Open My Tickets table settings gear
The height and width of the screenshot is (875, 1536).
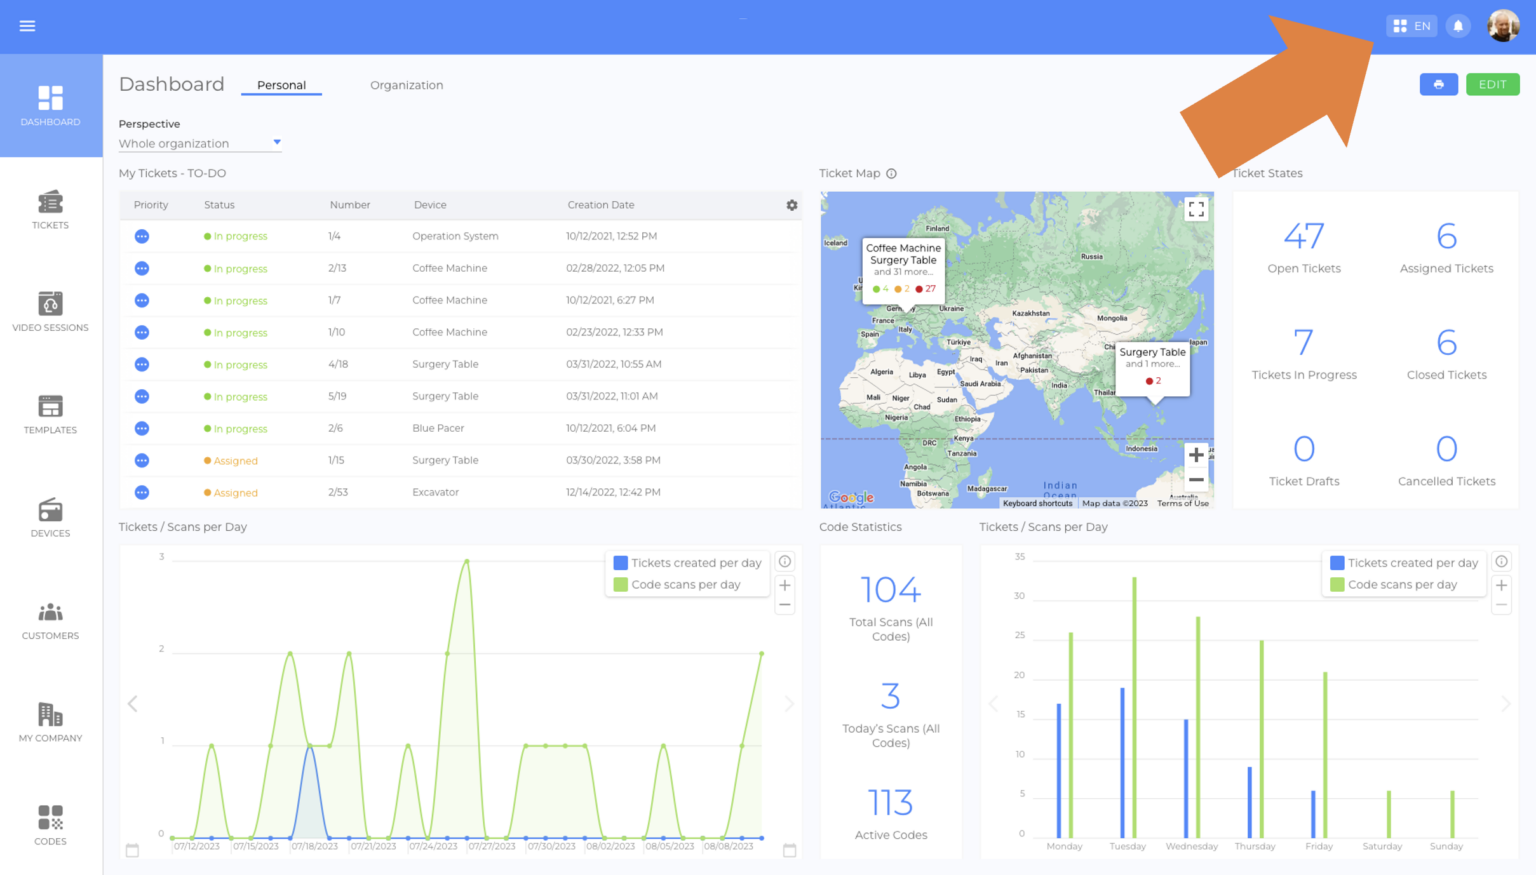pyautogui.click(x=792, y=205)
